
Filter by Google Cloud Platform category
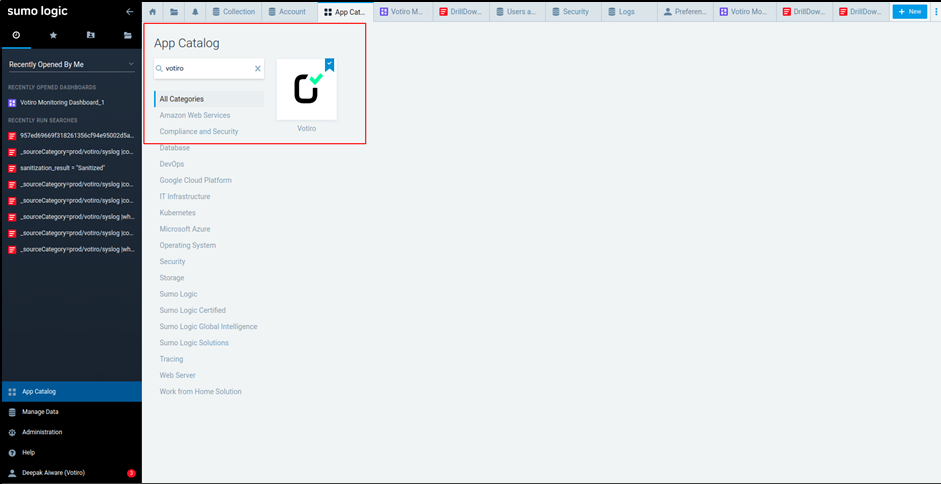pyautogui.click(x=196, y=180)
